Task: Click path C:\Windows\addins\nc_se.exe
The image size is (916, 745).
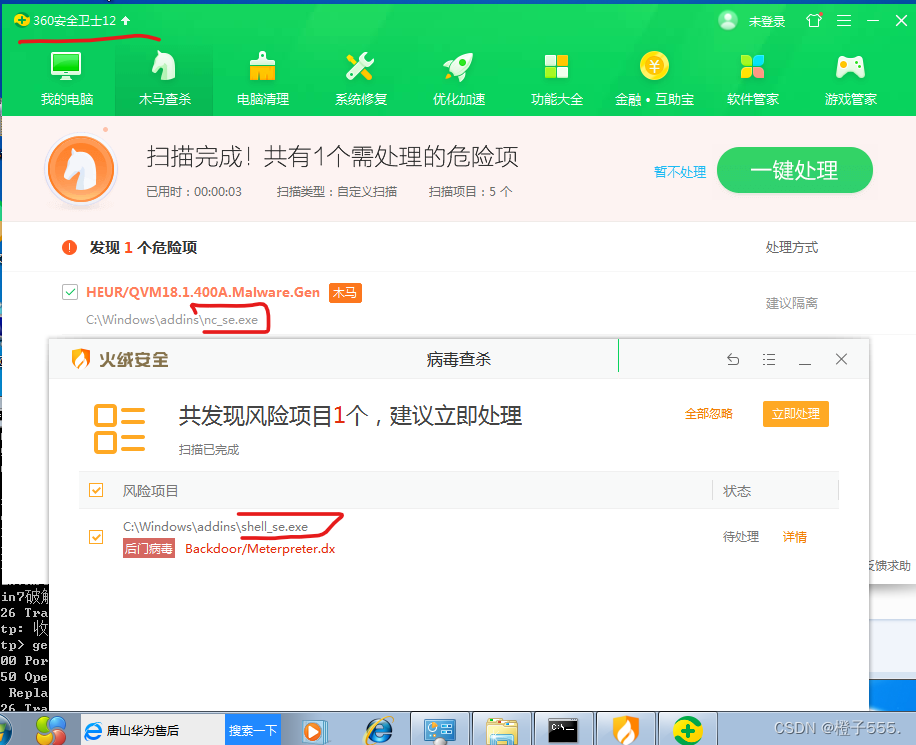Action: click(172, 320)
